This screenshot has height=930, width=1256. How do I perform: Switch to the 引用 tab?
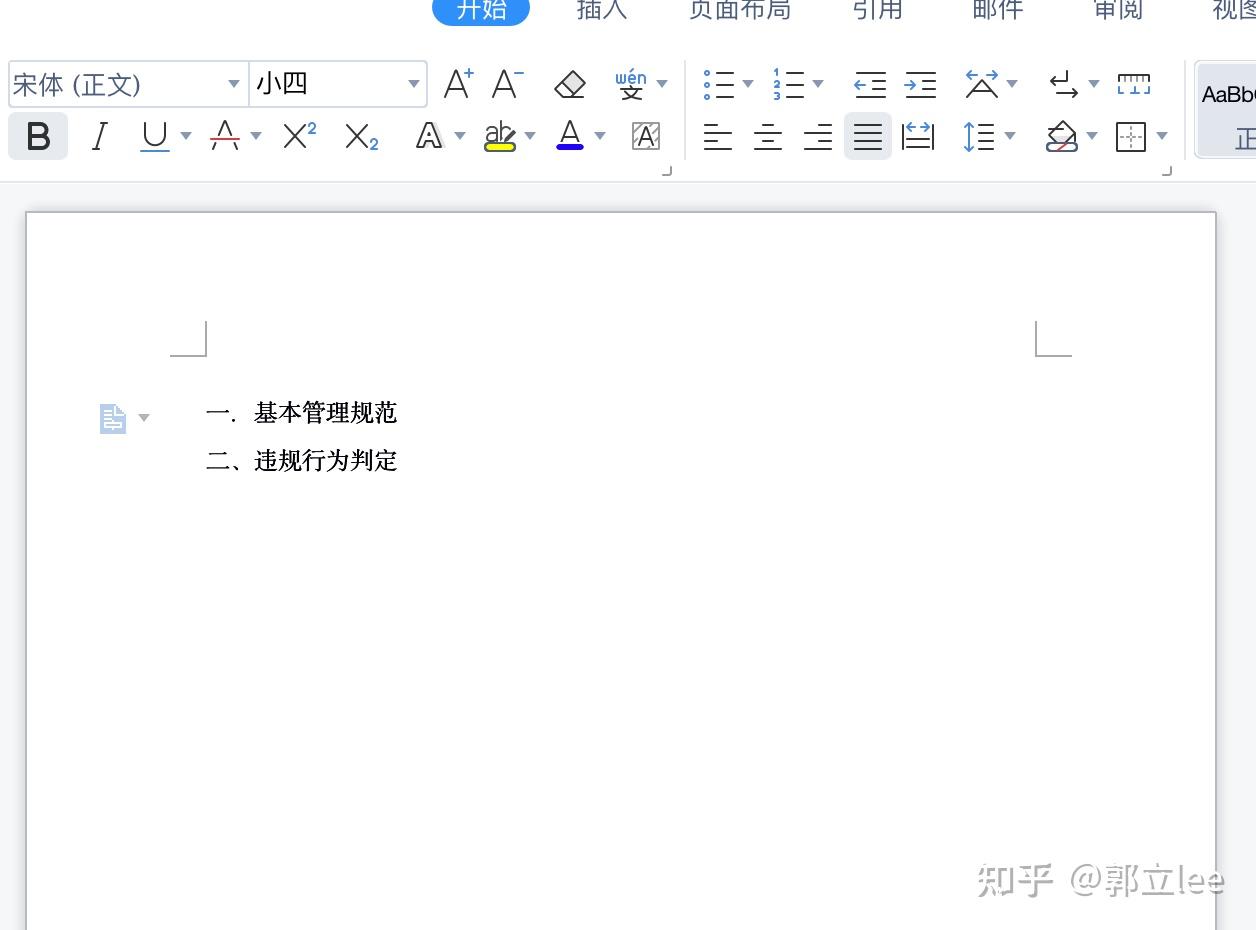point(878,10)
